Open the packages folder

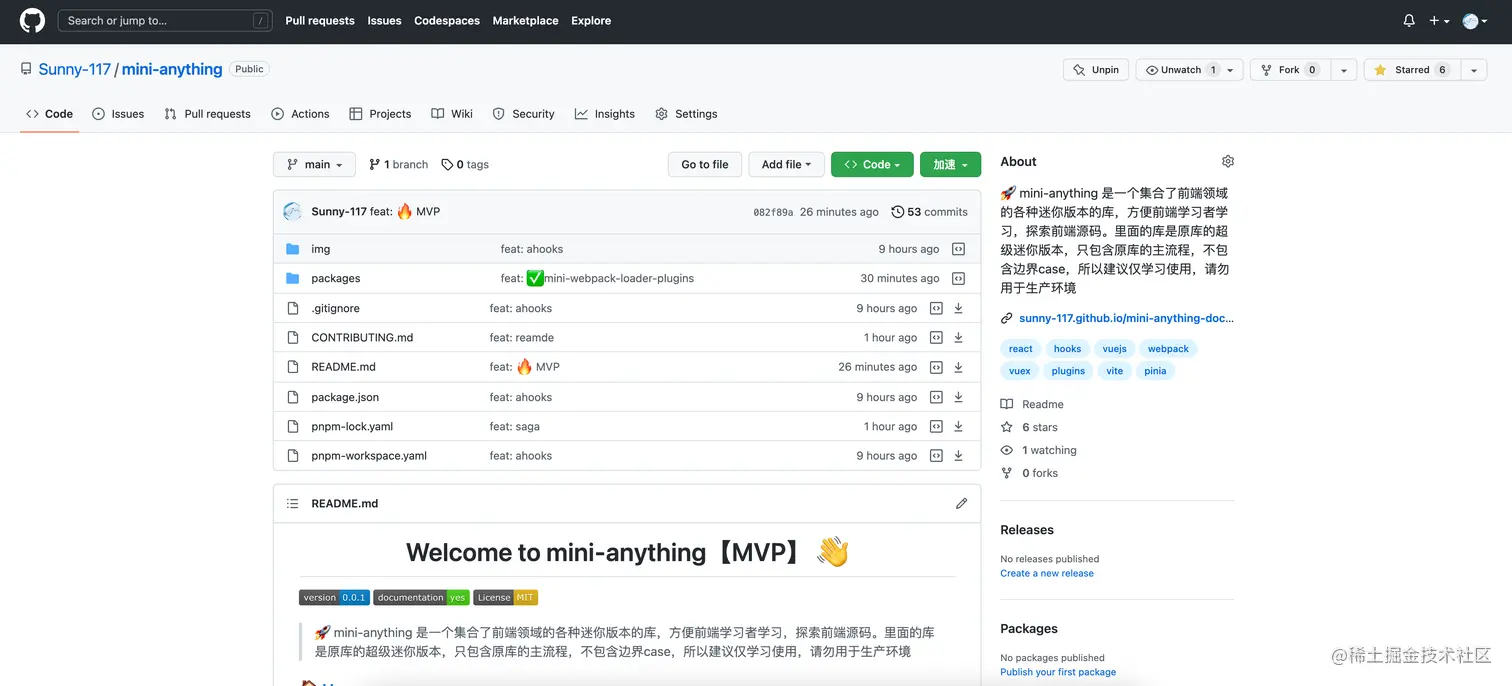pyautogui.click(x=335, y=279)
